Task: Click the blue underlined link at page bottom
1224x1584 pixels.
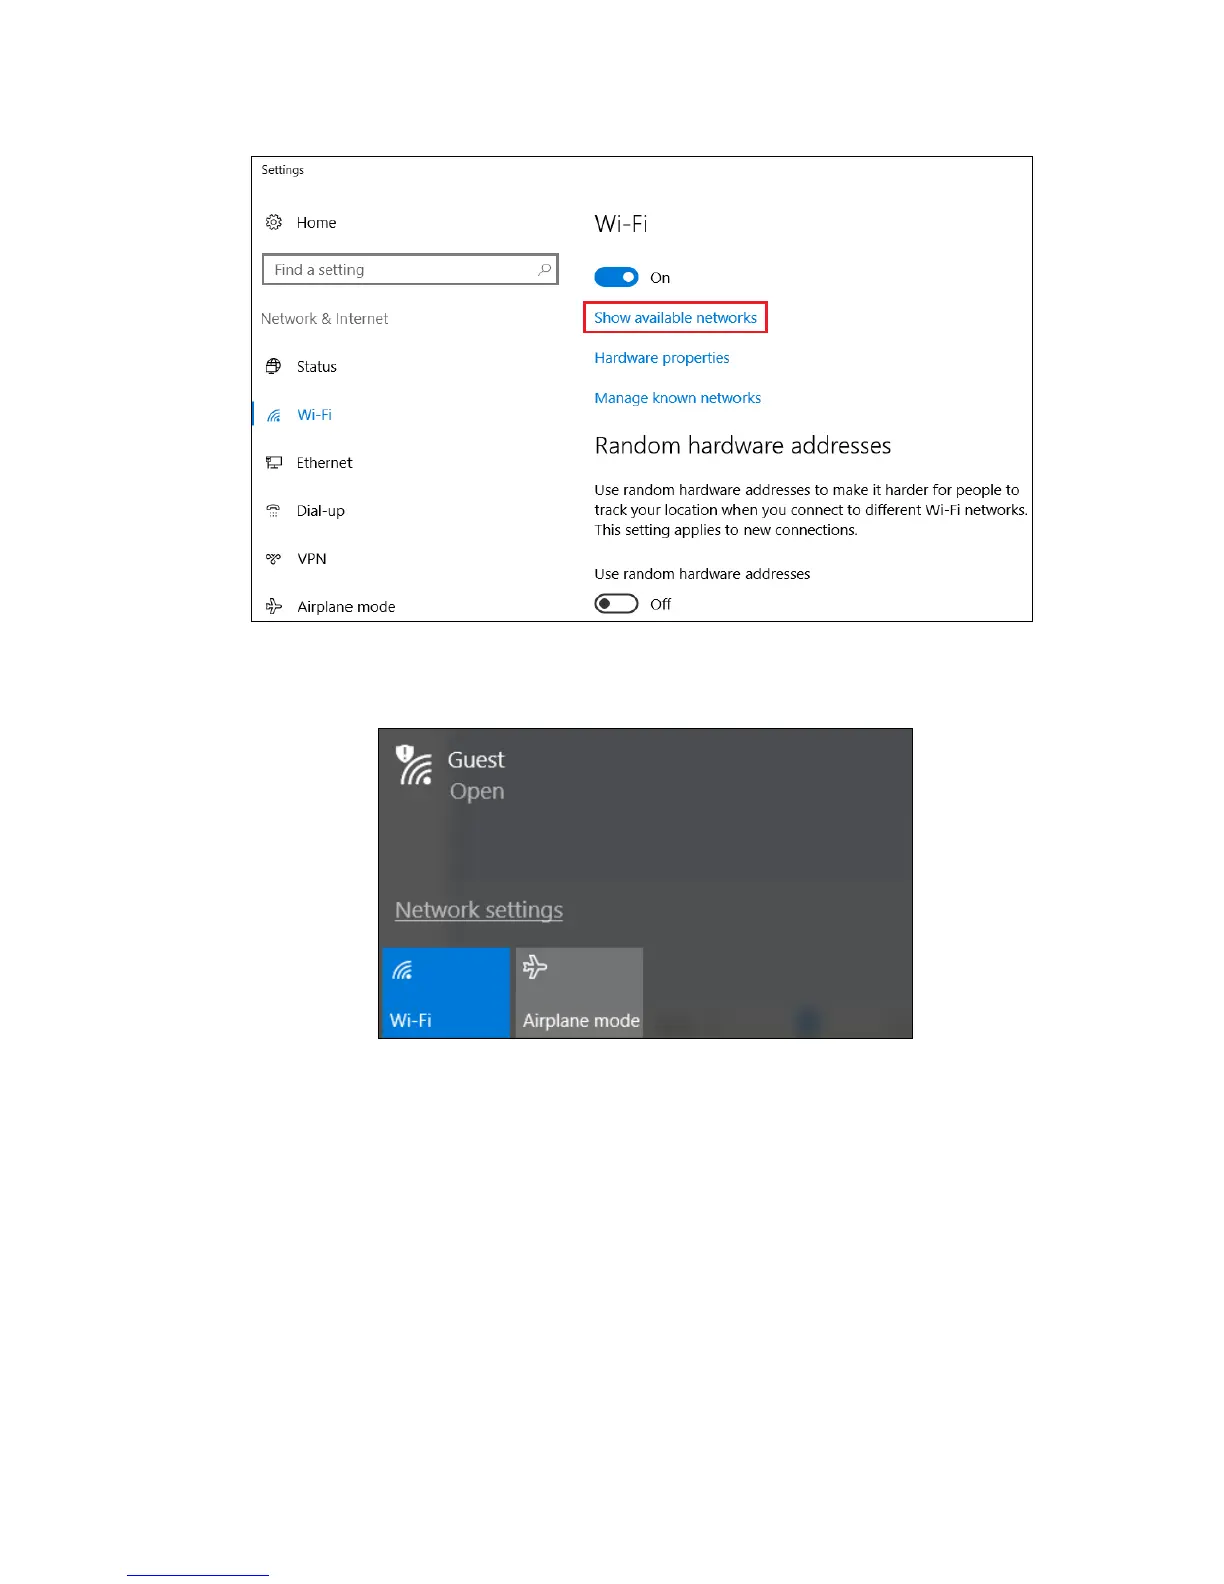Action: click(198, 1575)
